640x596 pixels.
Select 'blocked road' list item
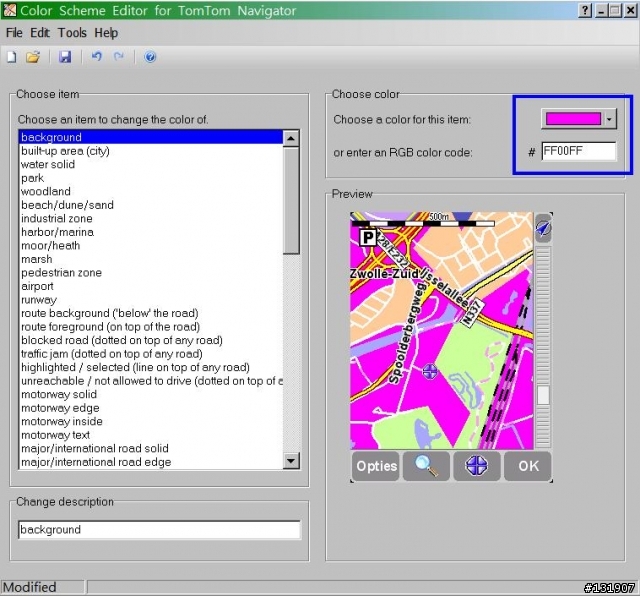151,340
